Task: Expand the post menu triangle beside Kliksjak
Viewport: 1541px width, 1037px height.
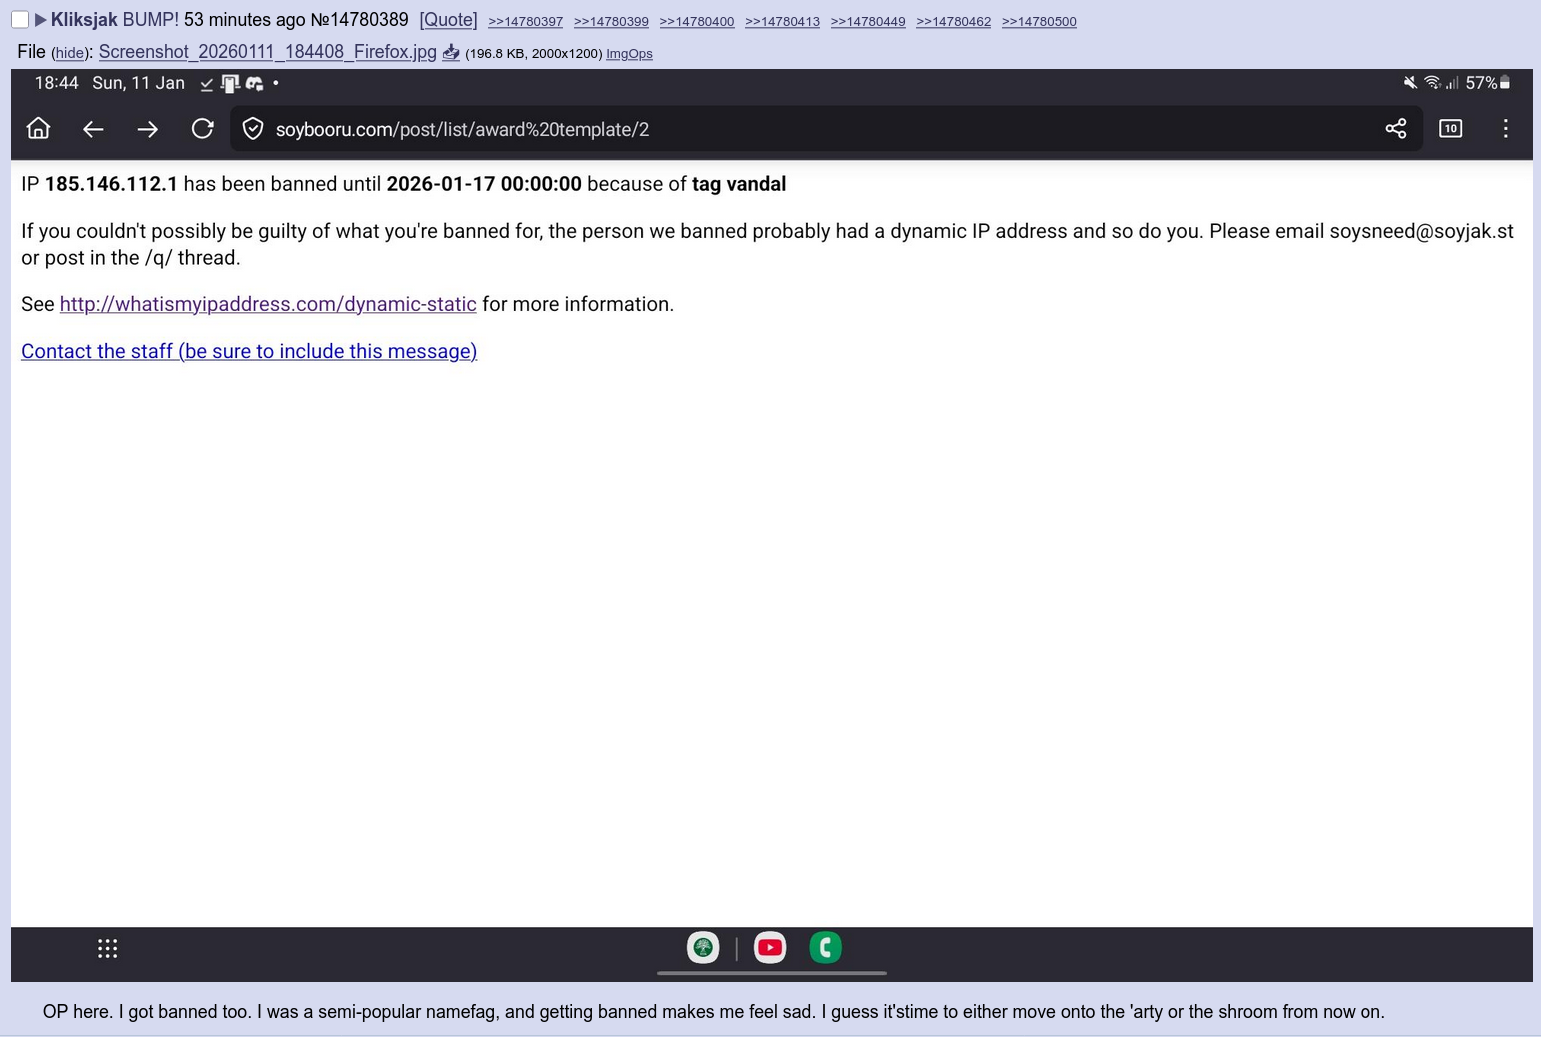Action: pos(40,20)
